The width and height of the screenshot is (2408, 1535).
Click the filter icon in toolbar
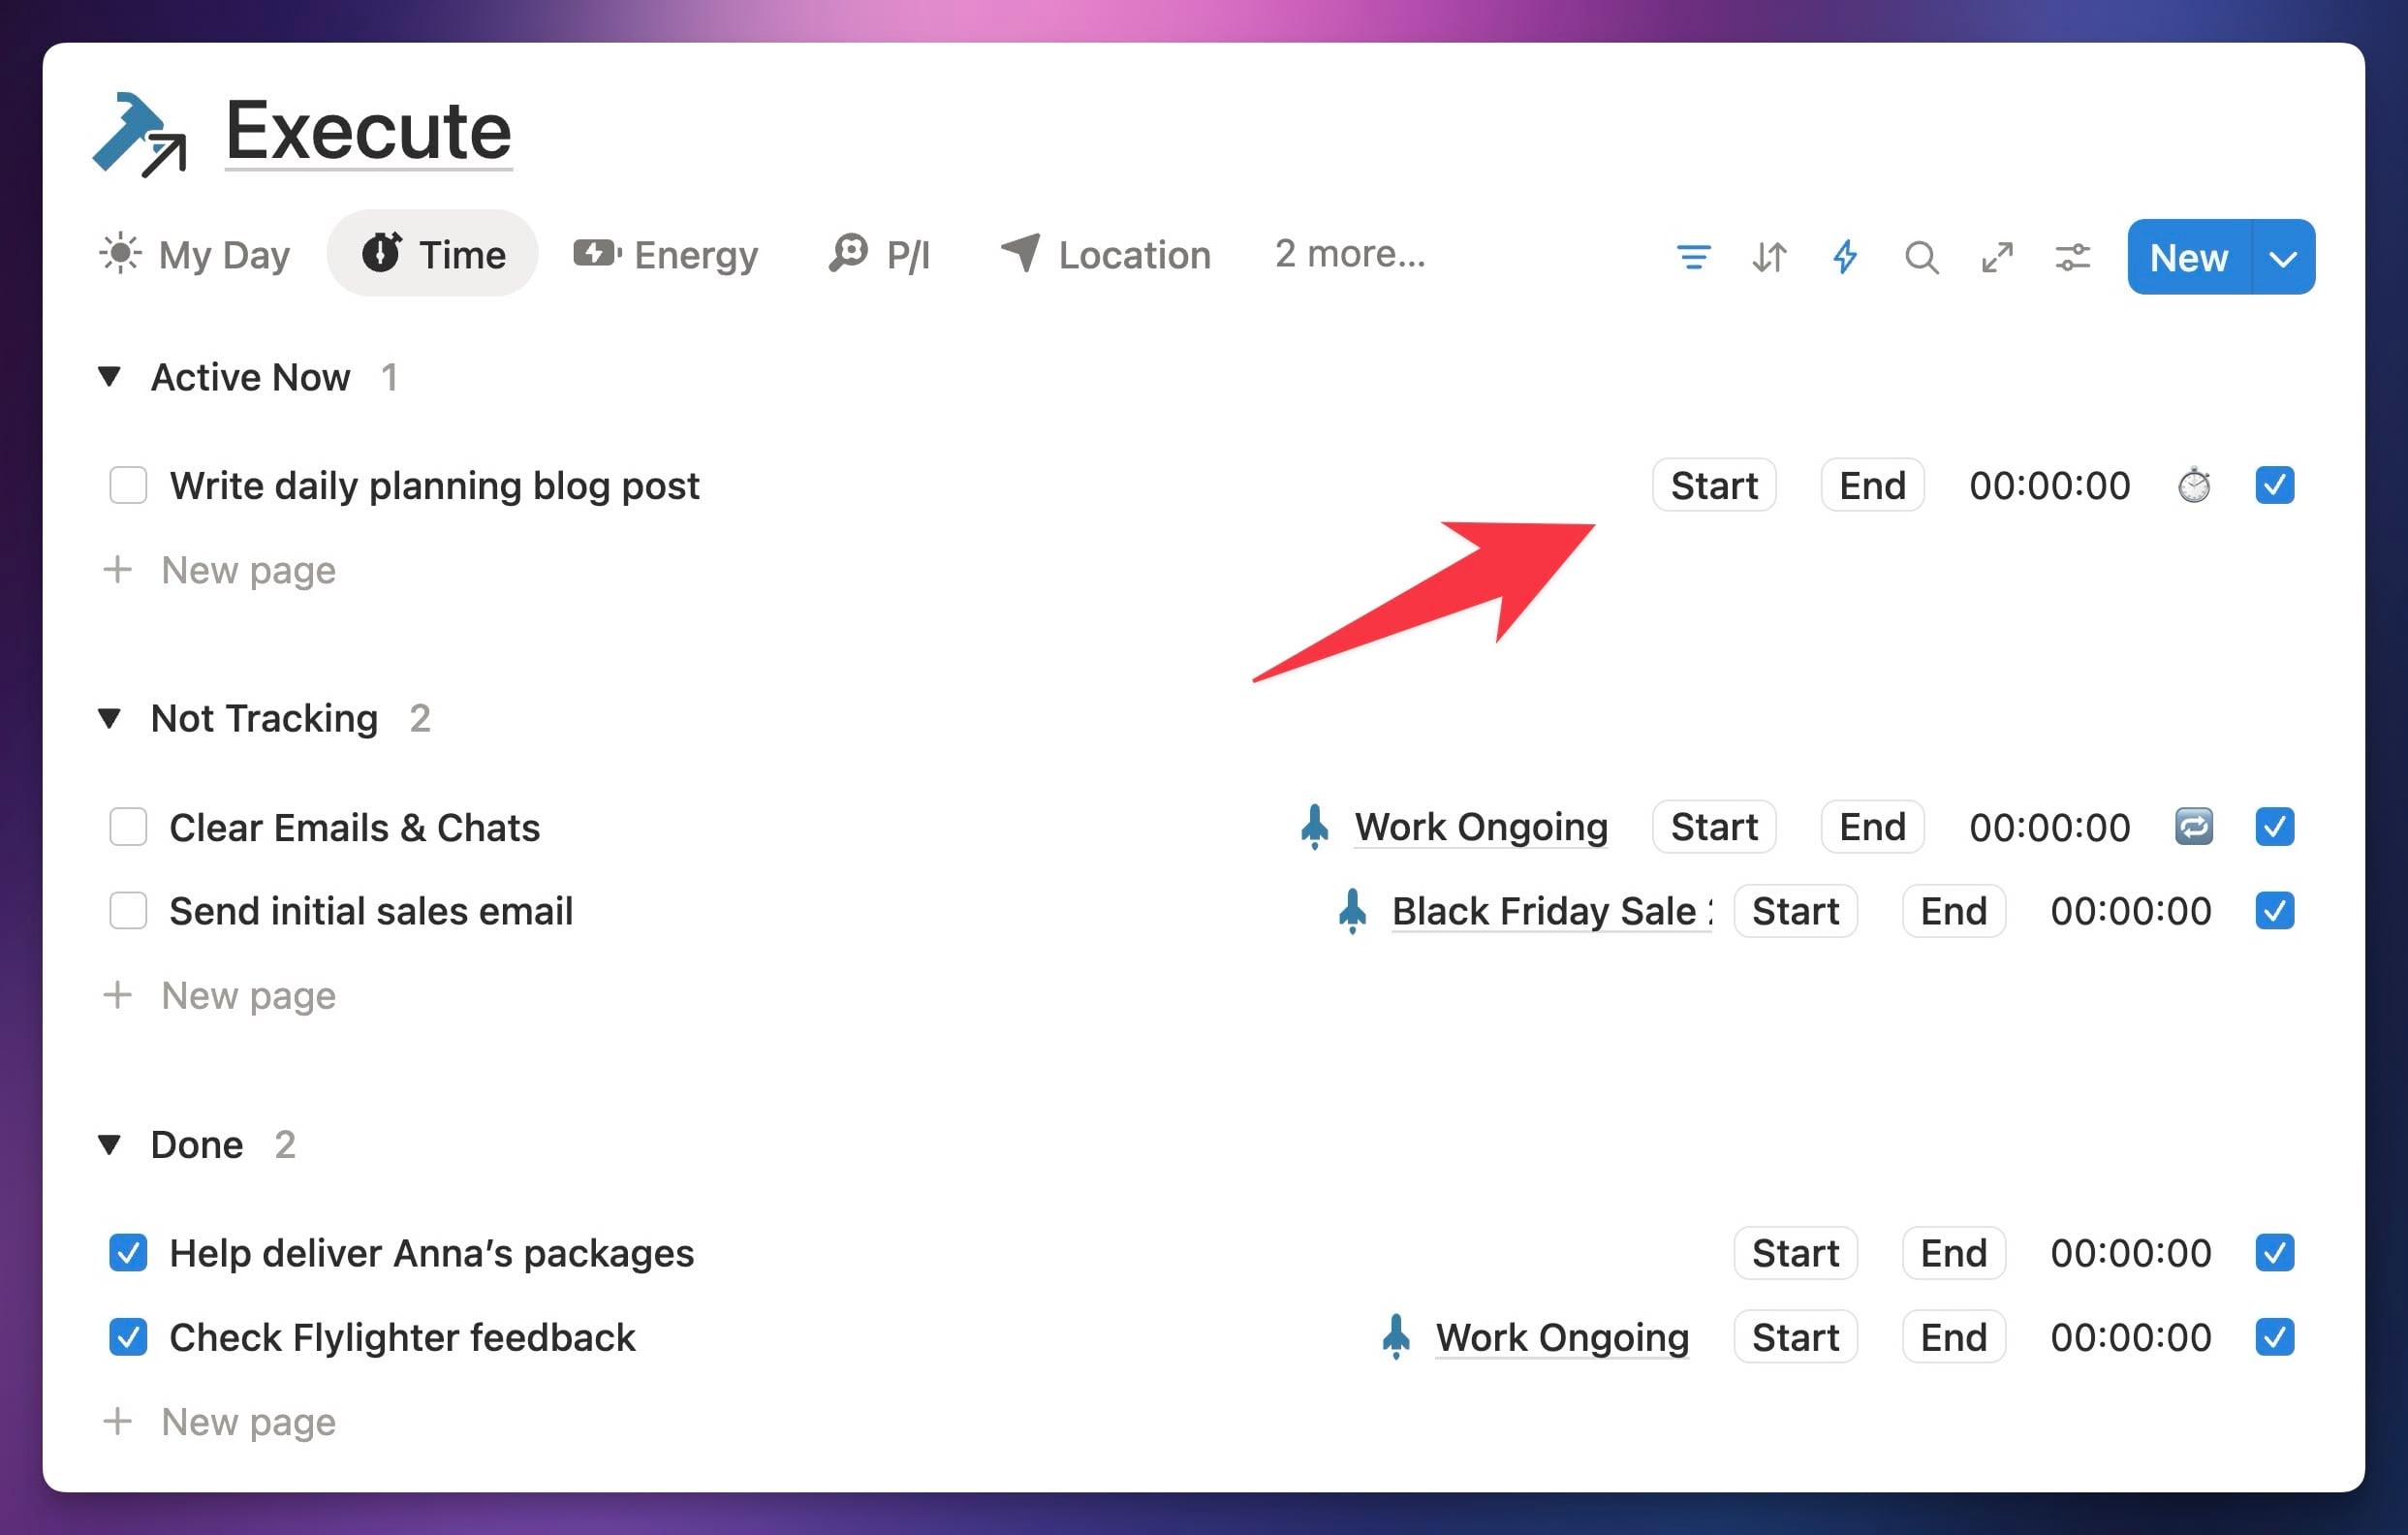[1693, 257]
